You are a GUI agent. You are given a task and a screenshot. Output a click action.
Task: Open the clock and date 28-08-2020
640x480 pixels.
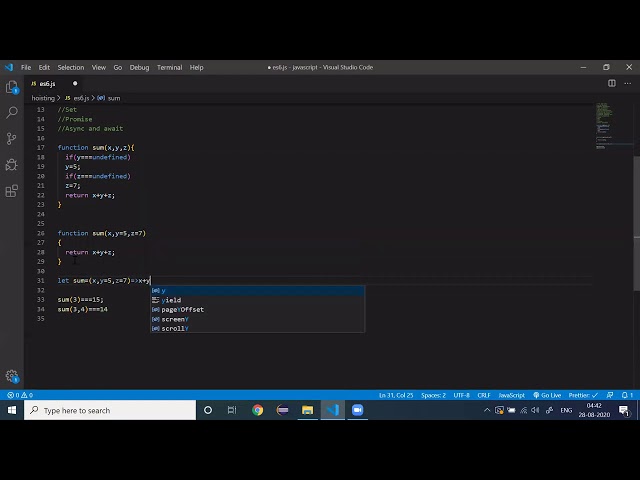click(594, 410)
